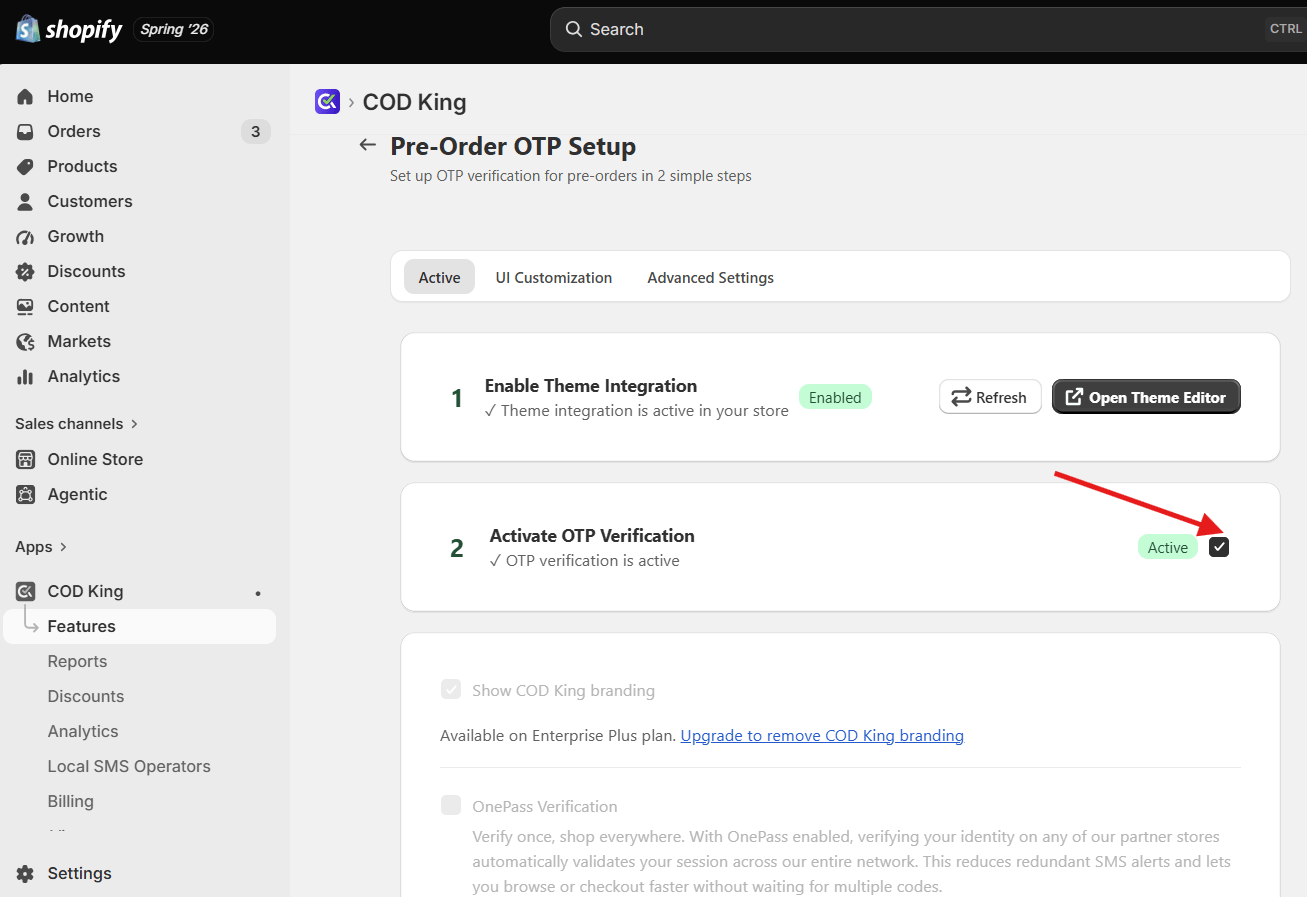This screenshot has height=897, width=1307.
Task: Click the COD King breadcrumb title
Action: click(x=414, y=102)
